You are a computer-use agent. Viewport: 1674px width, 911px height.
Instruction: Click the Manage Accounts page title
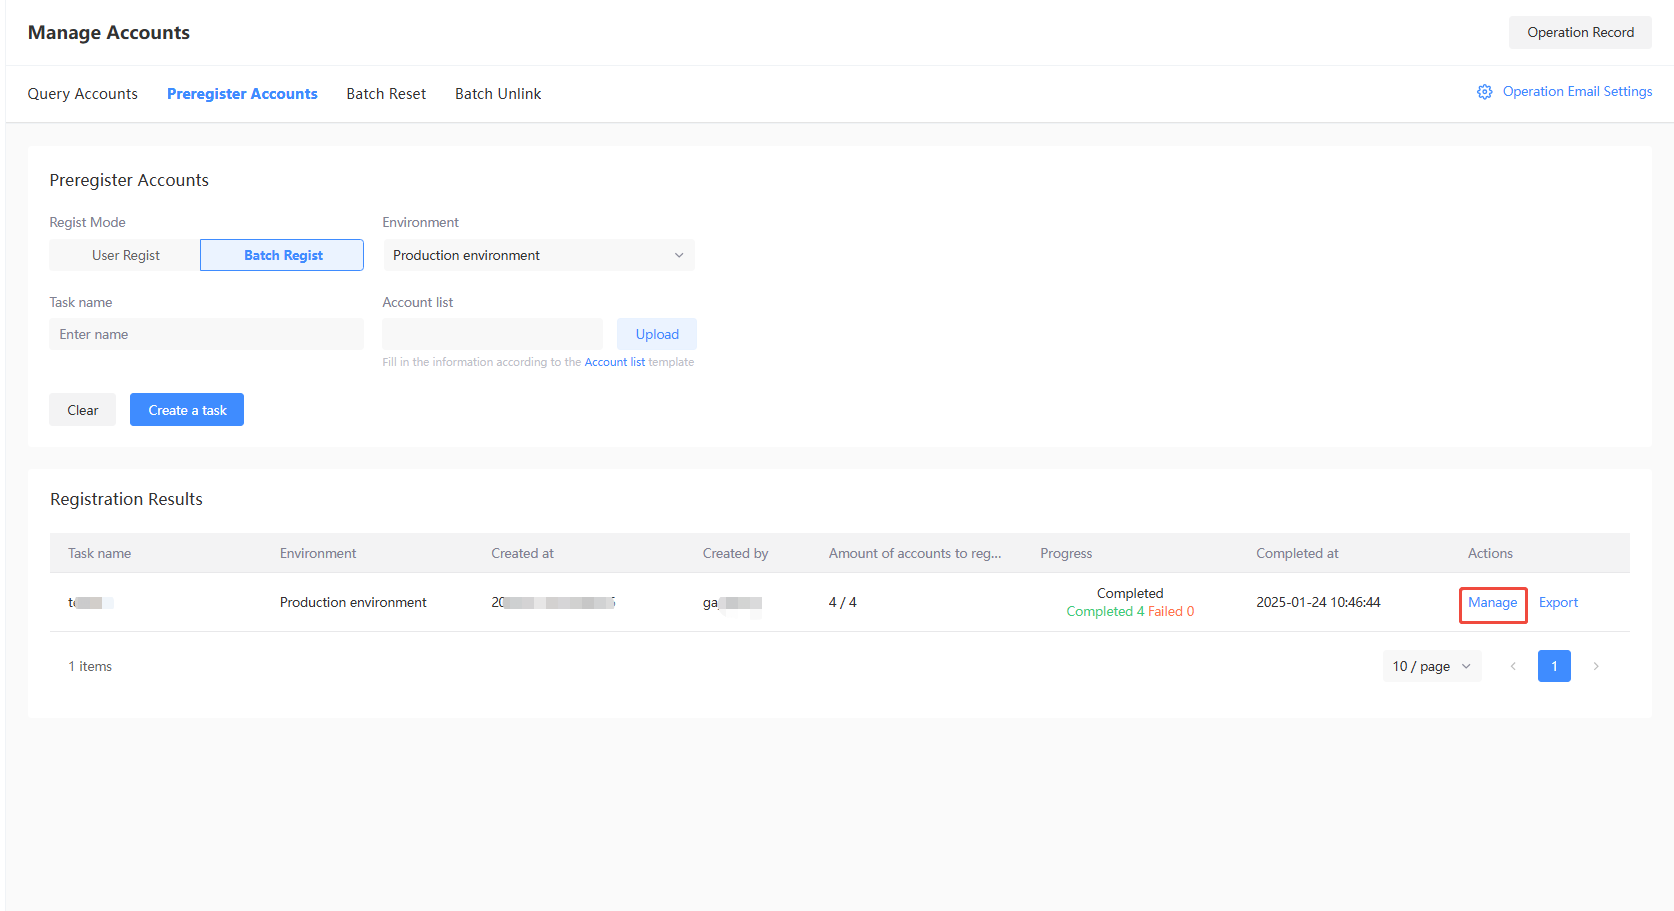pyautogui.click(x=109, y=33)
